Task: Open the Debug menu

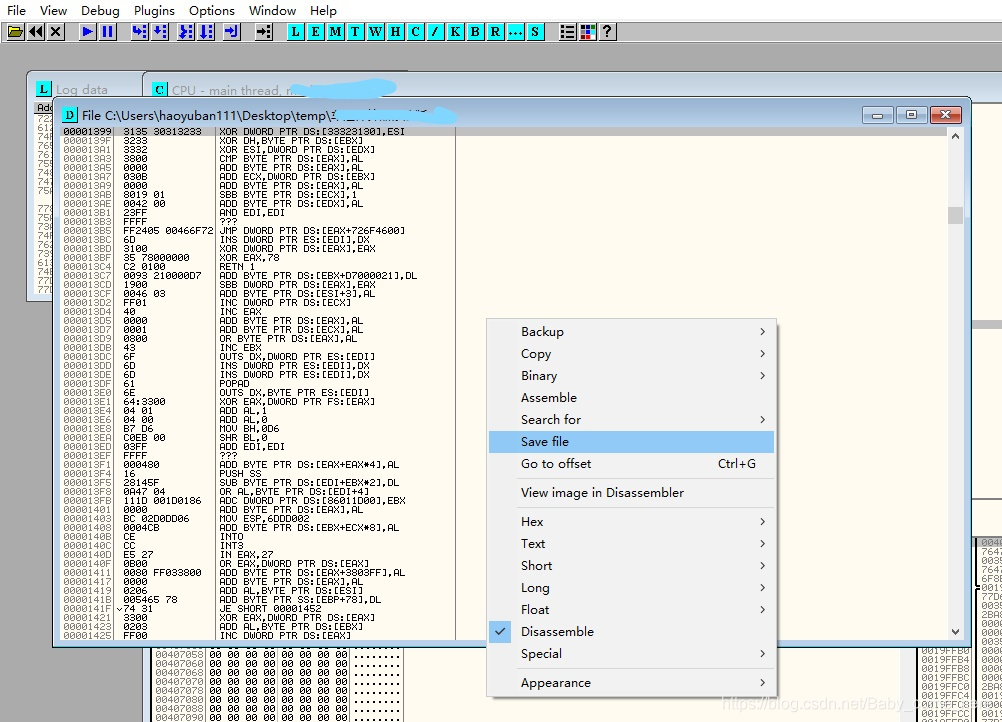Action: [x=100, y=10]
